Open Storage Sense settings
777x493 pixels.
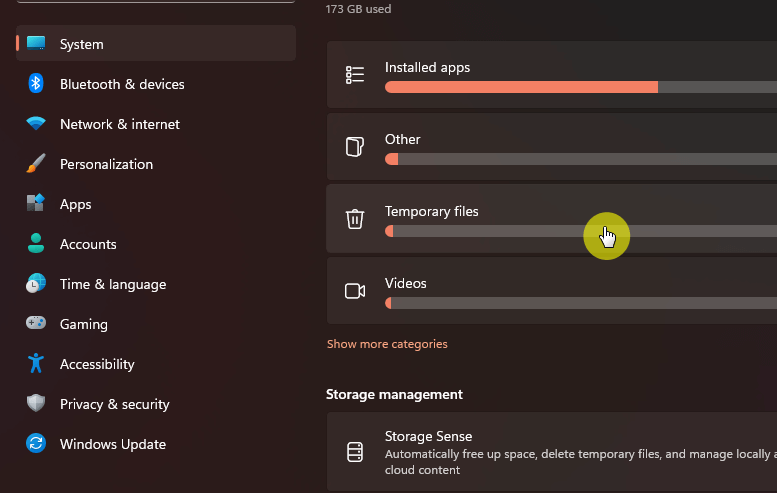pos(552,452)
